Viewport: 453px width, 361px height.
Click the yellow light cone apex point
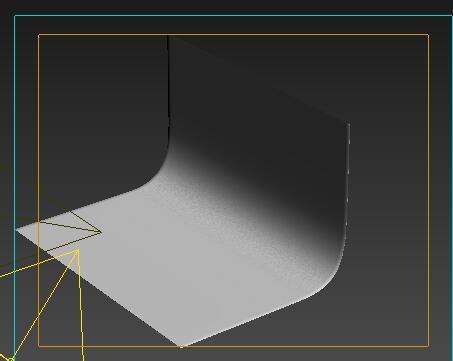78,250
